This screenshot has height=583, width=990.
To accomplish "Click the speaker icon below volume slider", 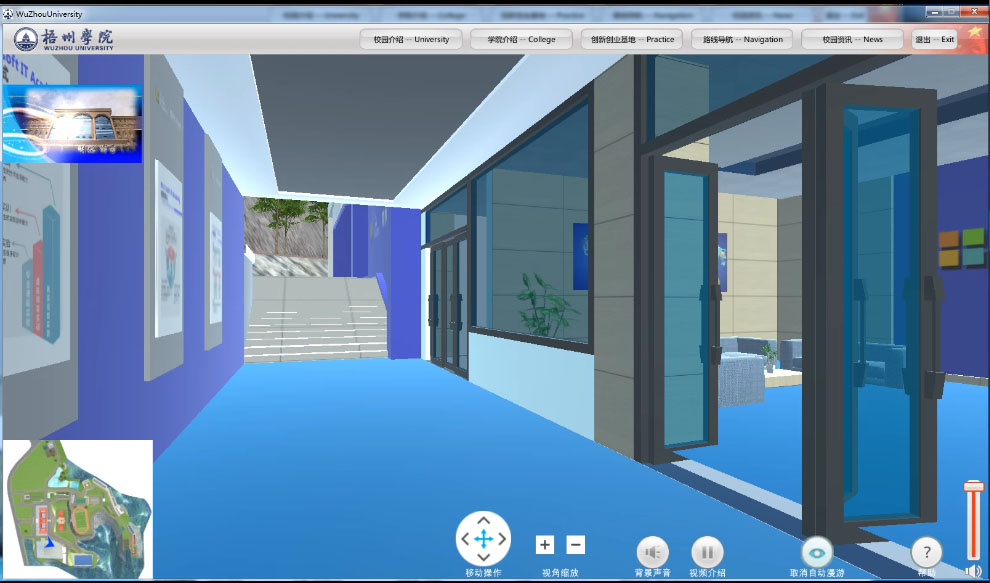I will point(972,571).
